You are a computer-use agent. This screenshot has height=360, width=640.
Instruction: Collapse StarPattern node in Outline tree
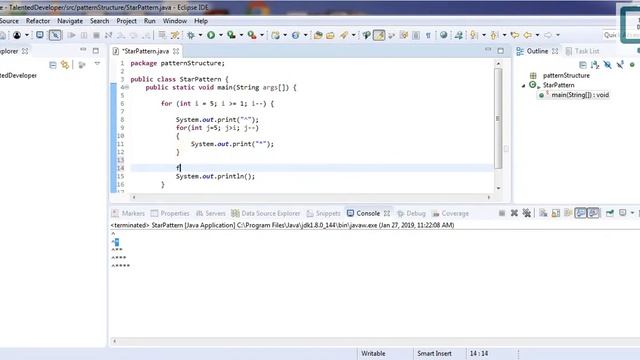pos(524,86)
